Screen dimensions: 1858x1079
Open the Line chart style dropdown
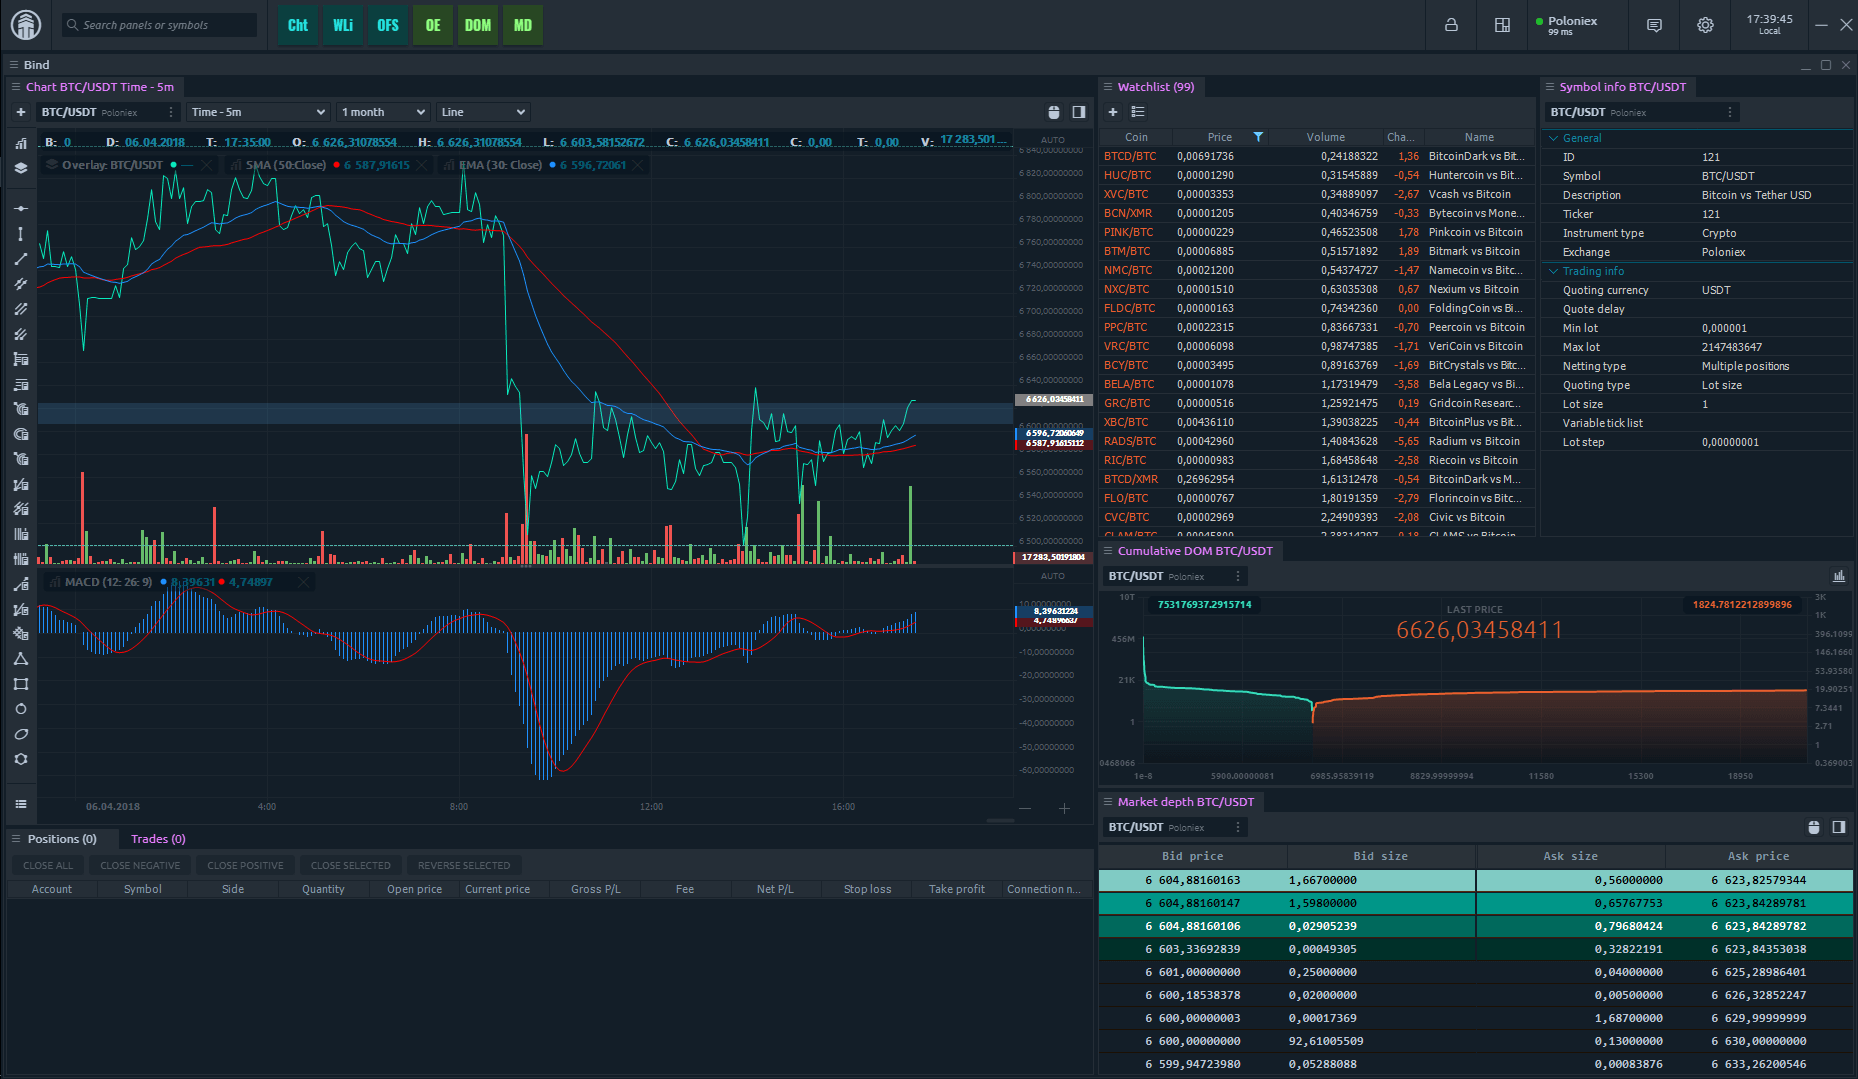[x=481, y=111]
